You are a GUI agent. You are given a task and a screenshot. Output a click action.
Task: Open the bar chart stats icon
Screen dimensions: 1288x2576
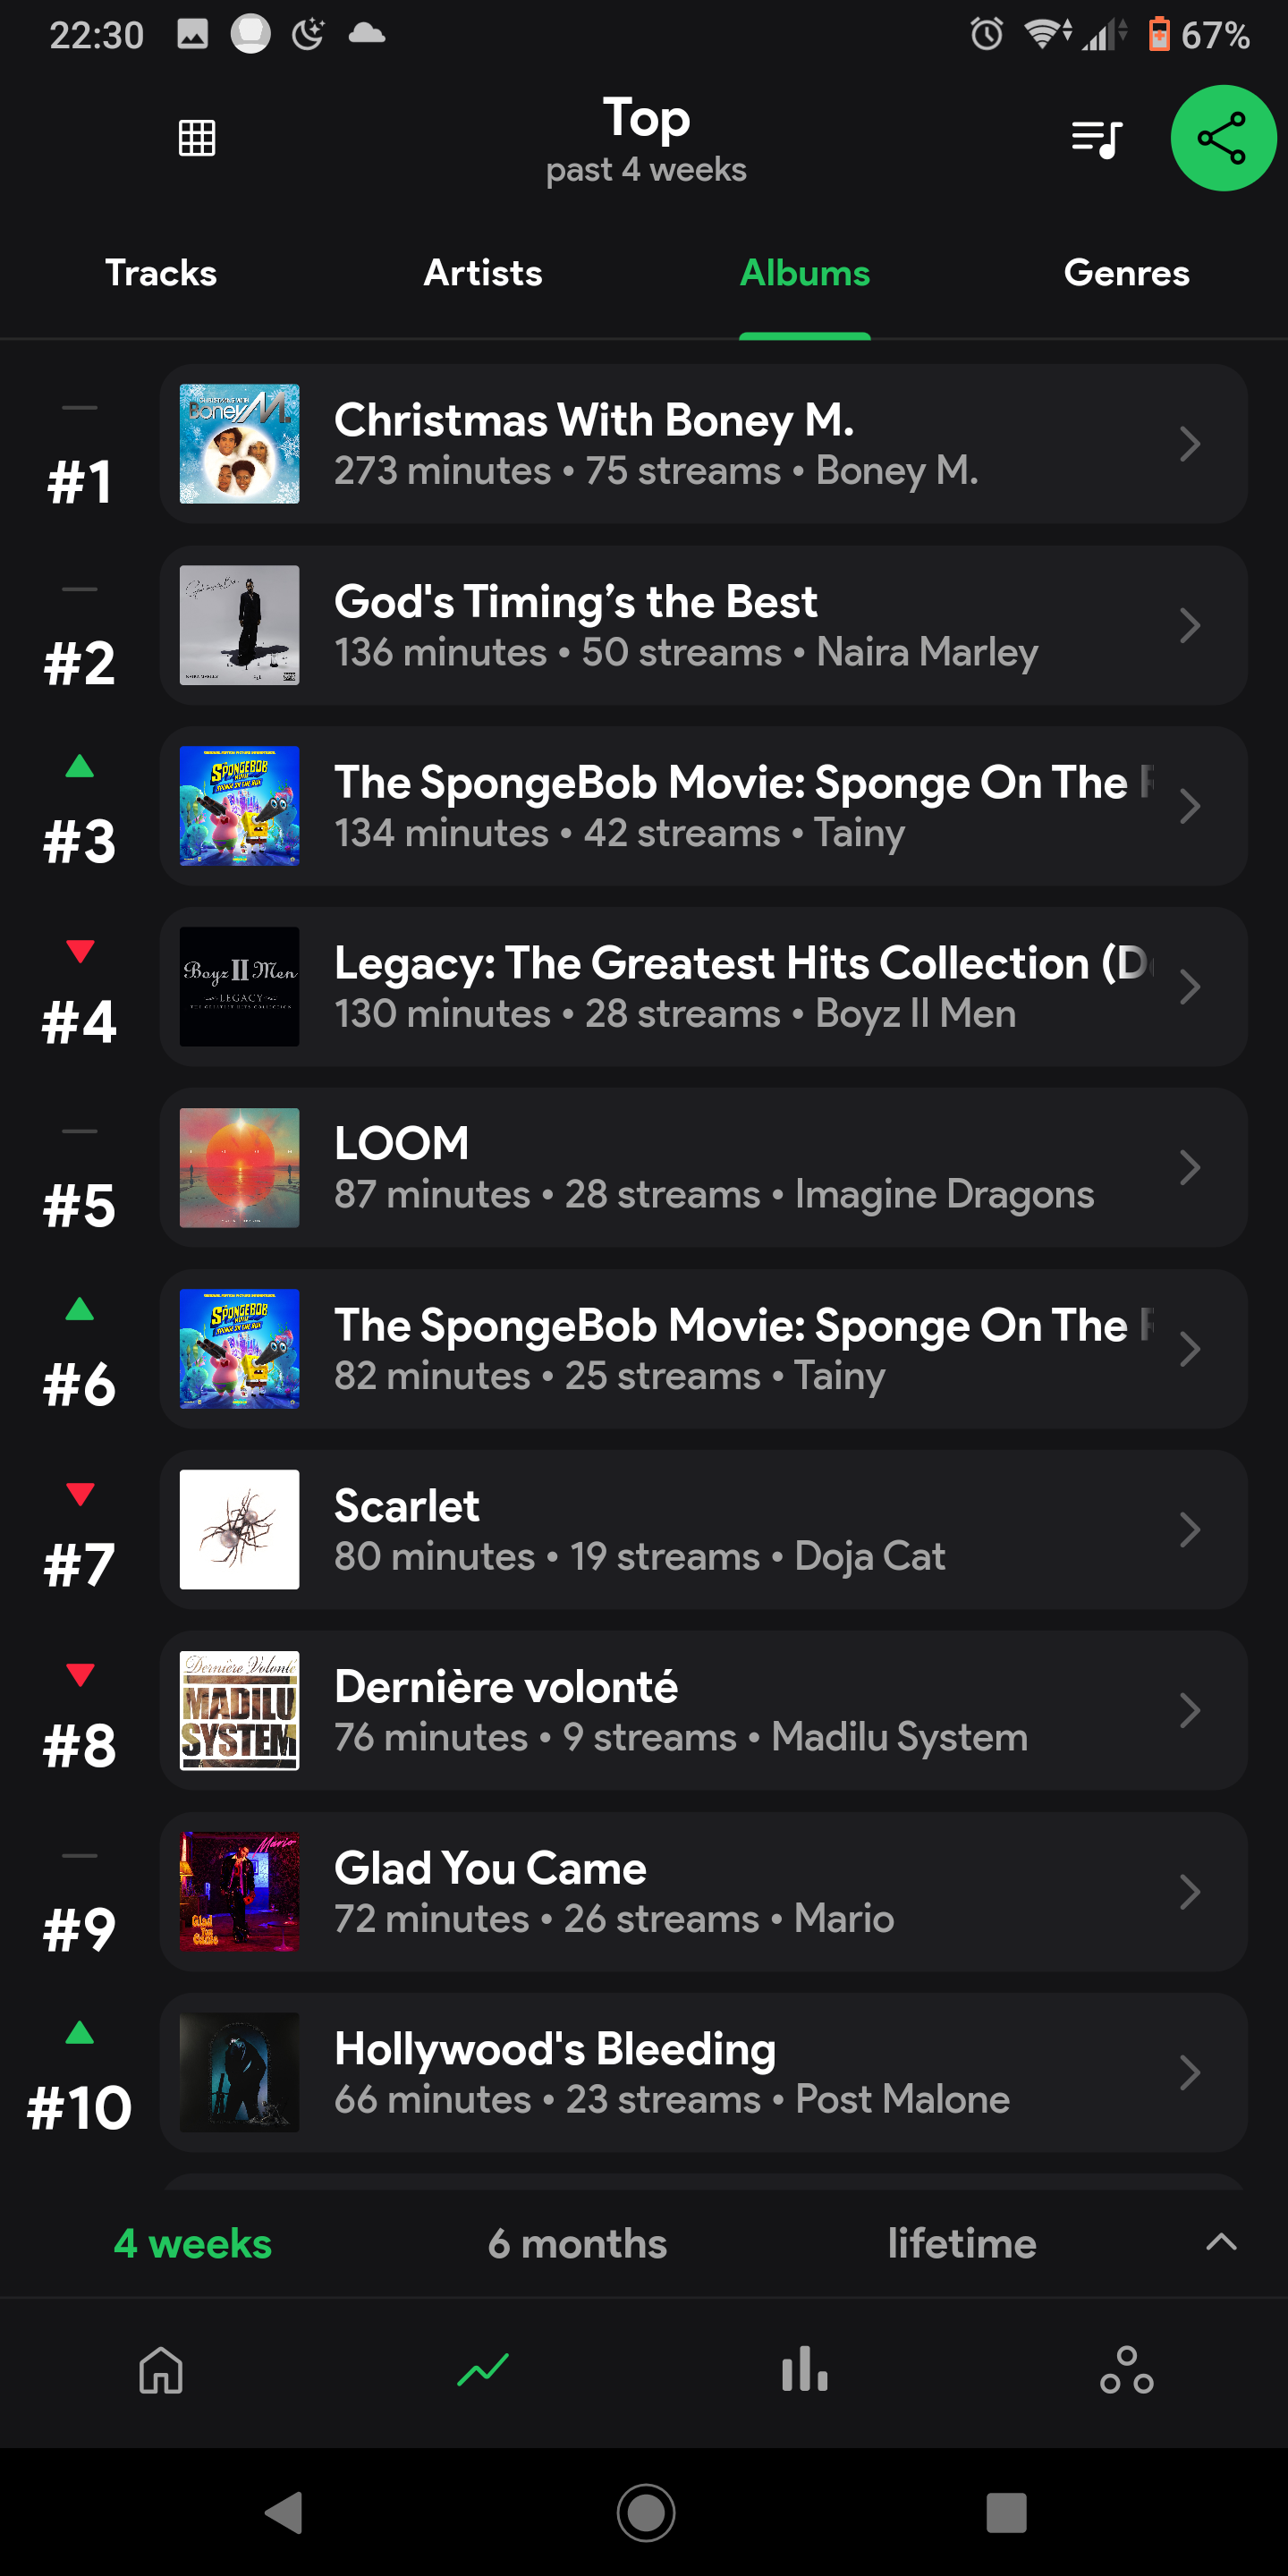coord(804,2370)
